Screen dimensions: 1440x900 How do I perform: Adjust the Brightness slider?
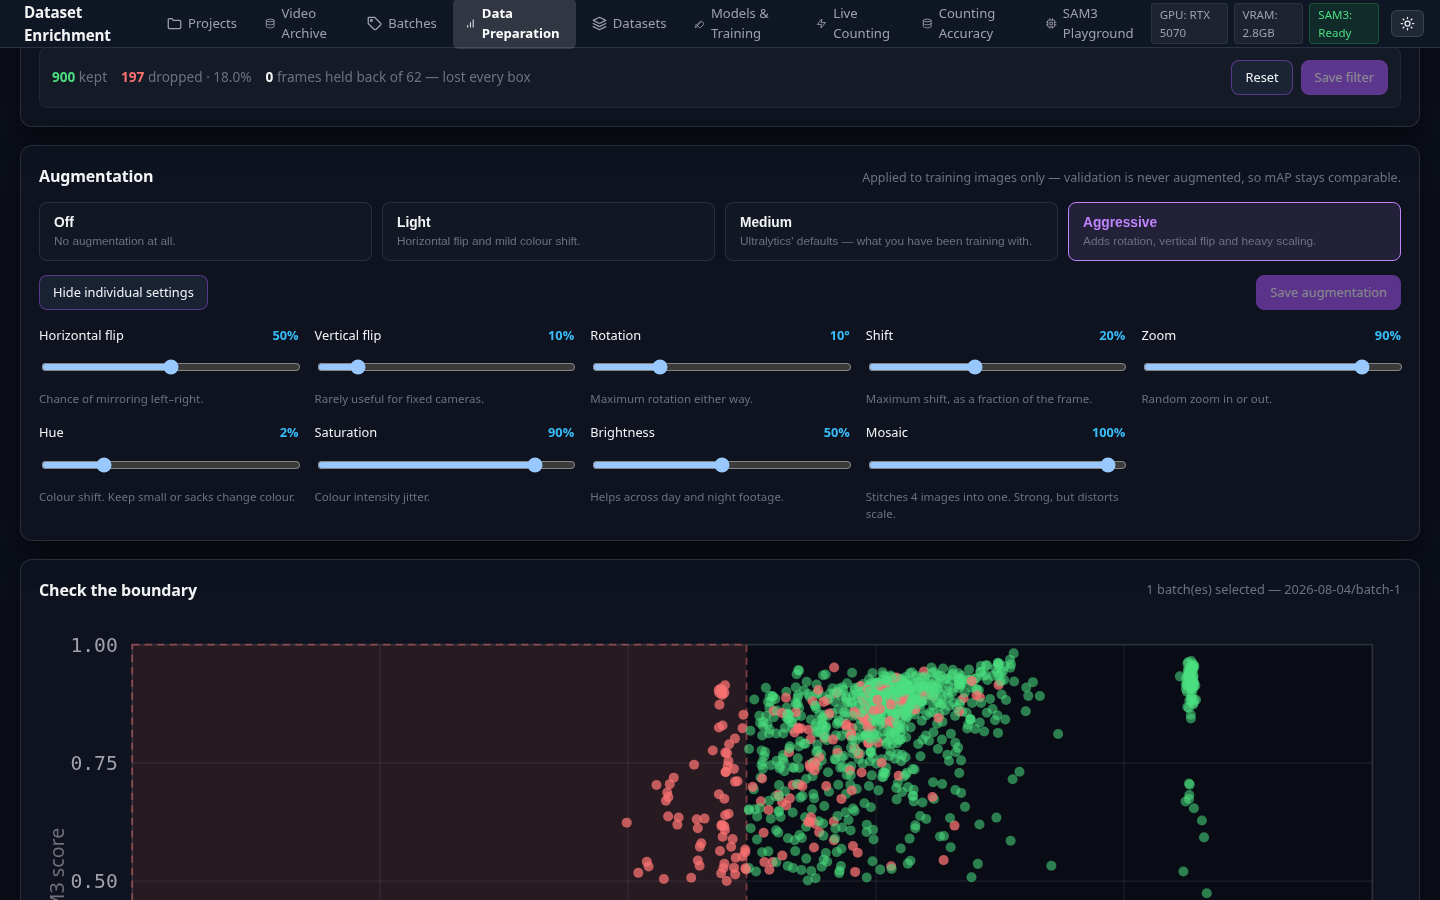click(x=721, y=465)
